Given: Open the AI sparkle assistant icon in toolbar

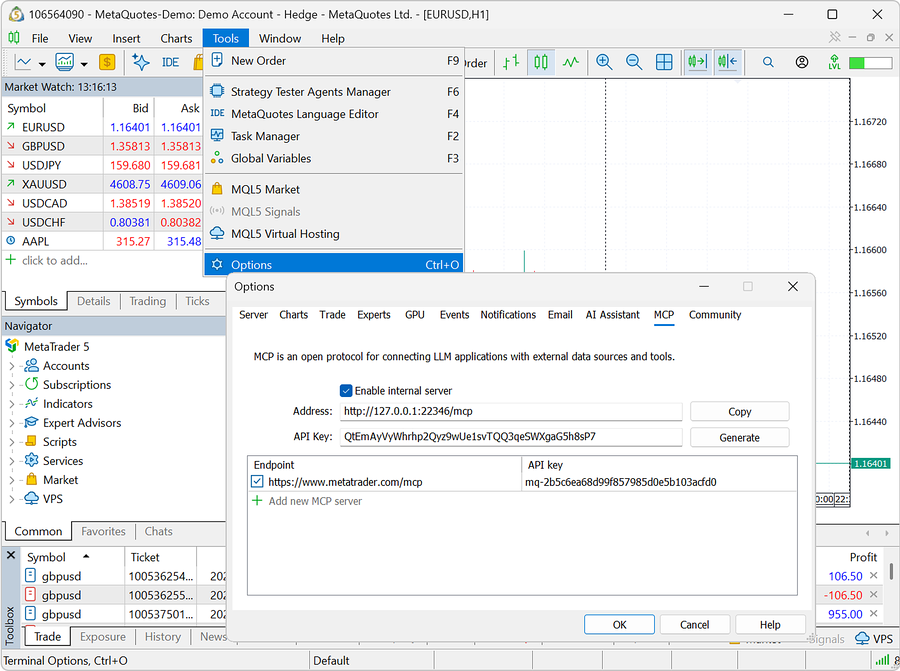Looking at the screenshot, I should (141, 62).
